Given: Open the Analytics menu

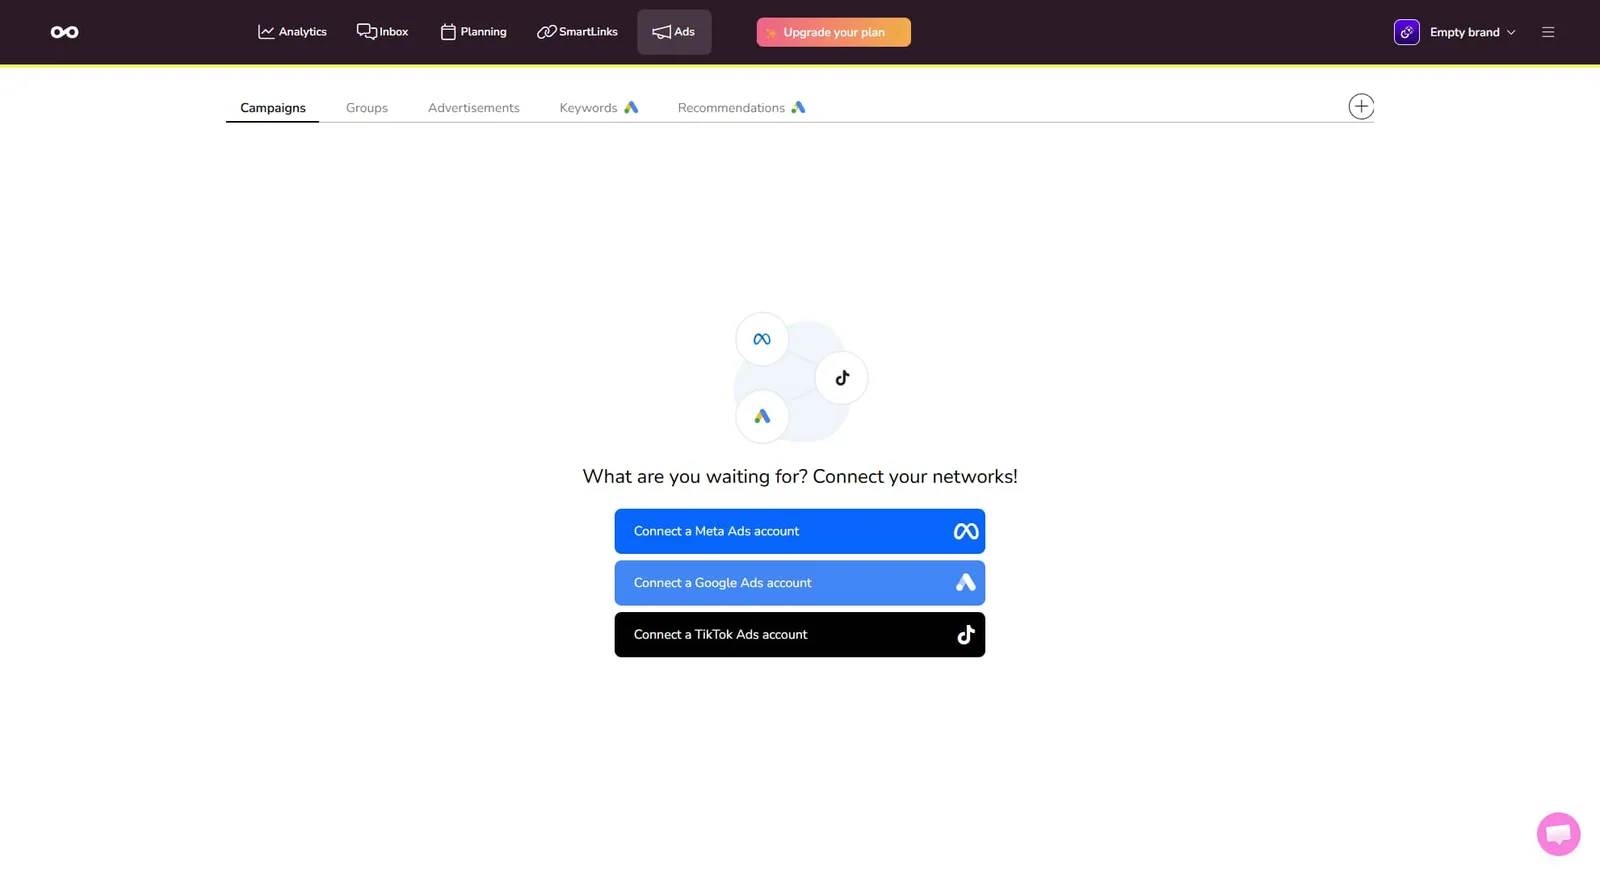Looking at the screenshot, I should [292, 32].
